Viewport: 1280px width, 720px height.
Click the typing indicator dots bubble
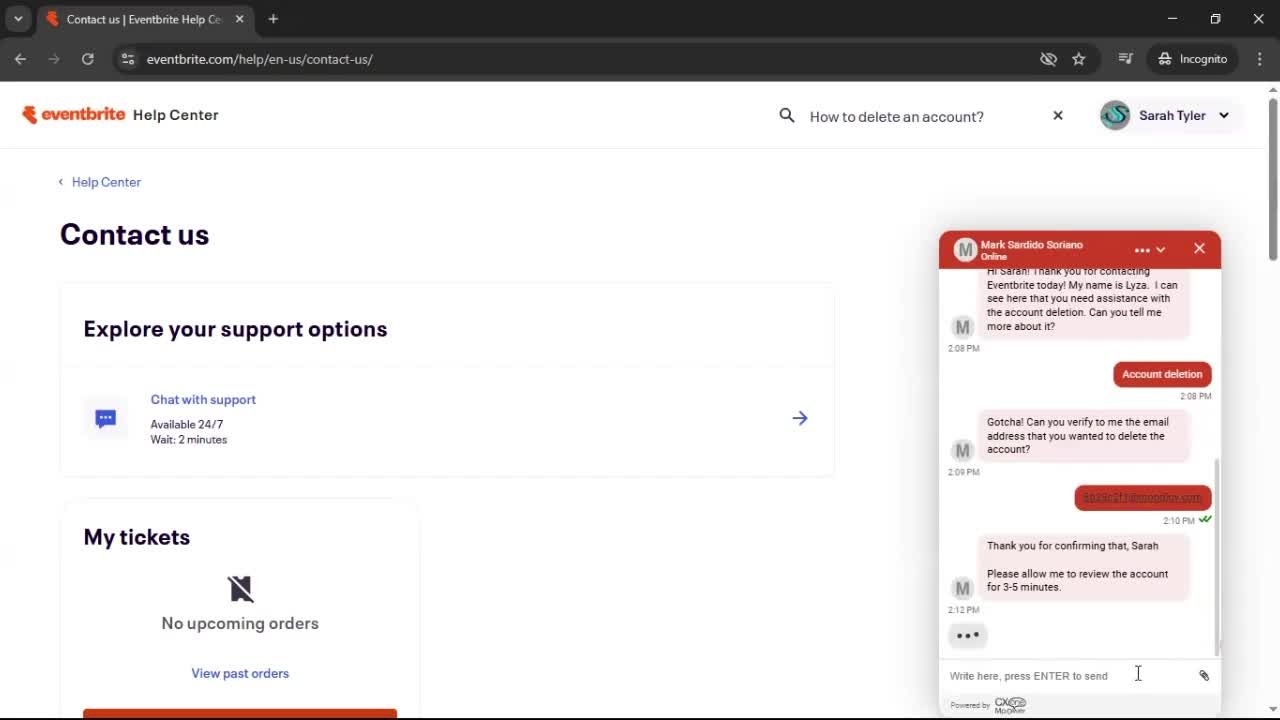(967, 635)
